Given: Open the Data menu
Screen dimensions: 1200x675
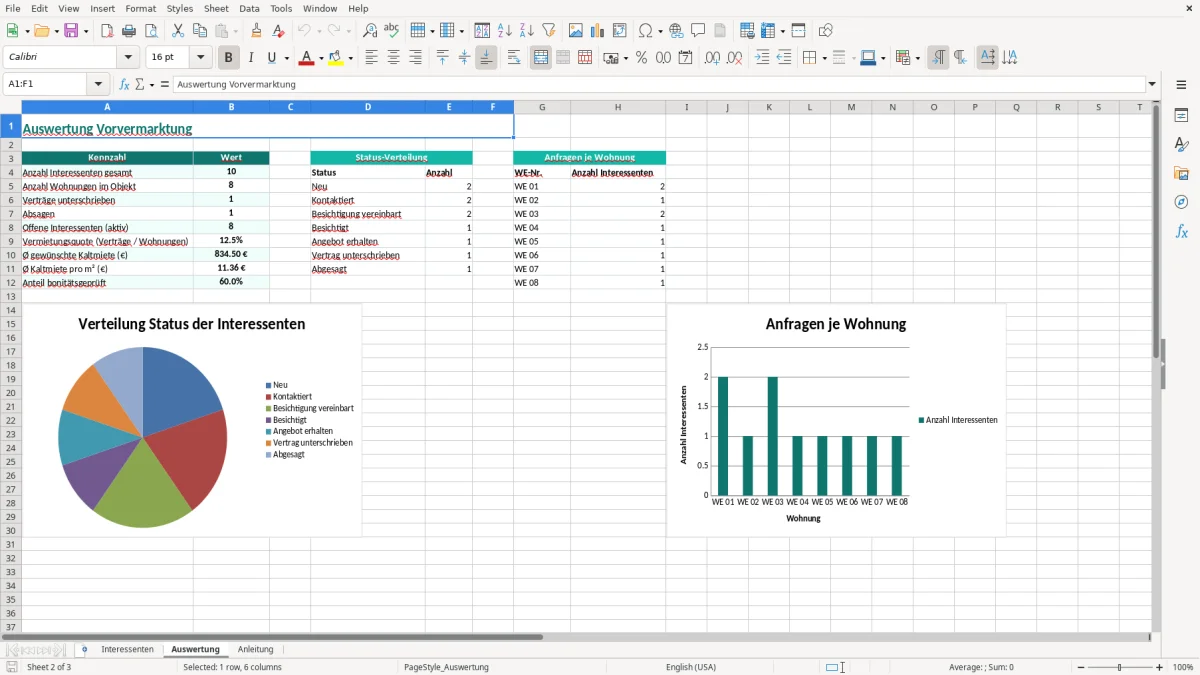Looking at the screenshot, I should point(249,8).
